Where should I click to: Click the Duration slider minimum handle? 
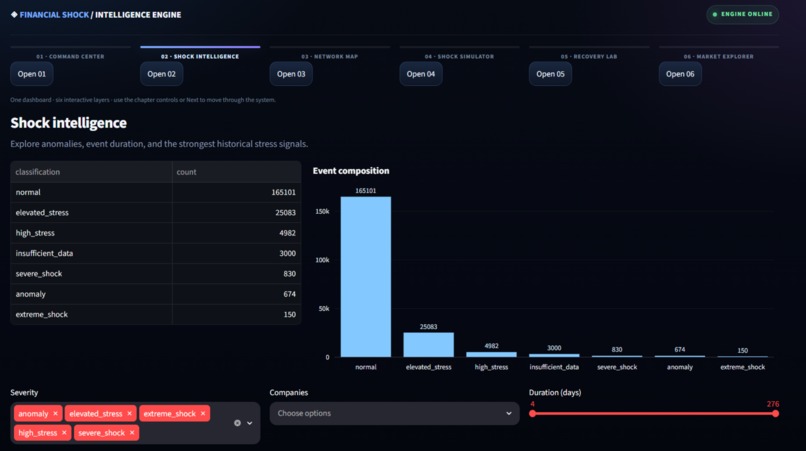pos(533,413)
